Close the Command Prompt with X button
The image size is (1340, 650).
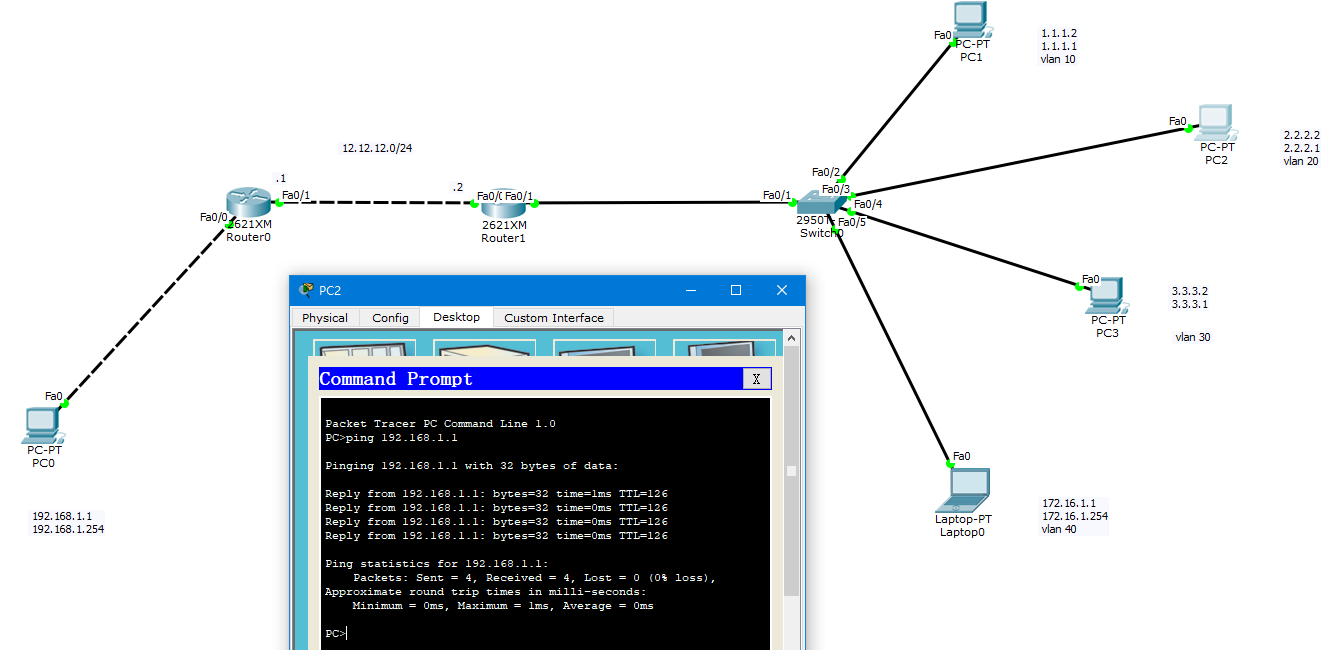757,379
